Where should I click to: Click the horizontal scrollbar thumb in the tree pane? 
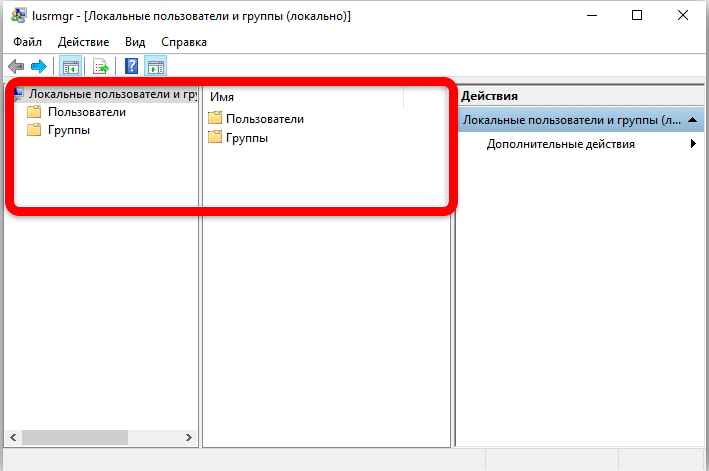click(x=75, y=437)
